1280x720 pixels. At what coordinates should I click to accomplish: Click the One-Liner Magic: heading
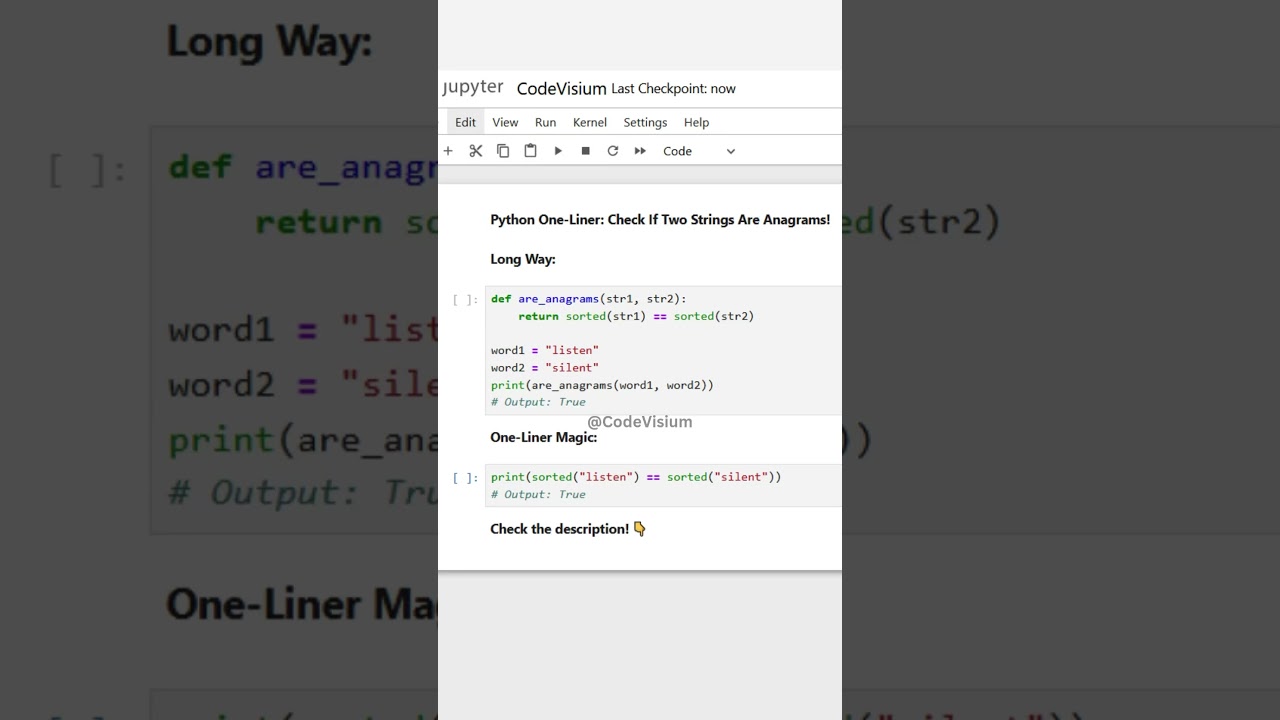pos(543,437)
